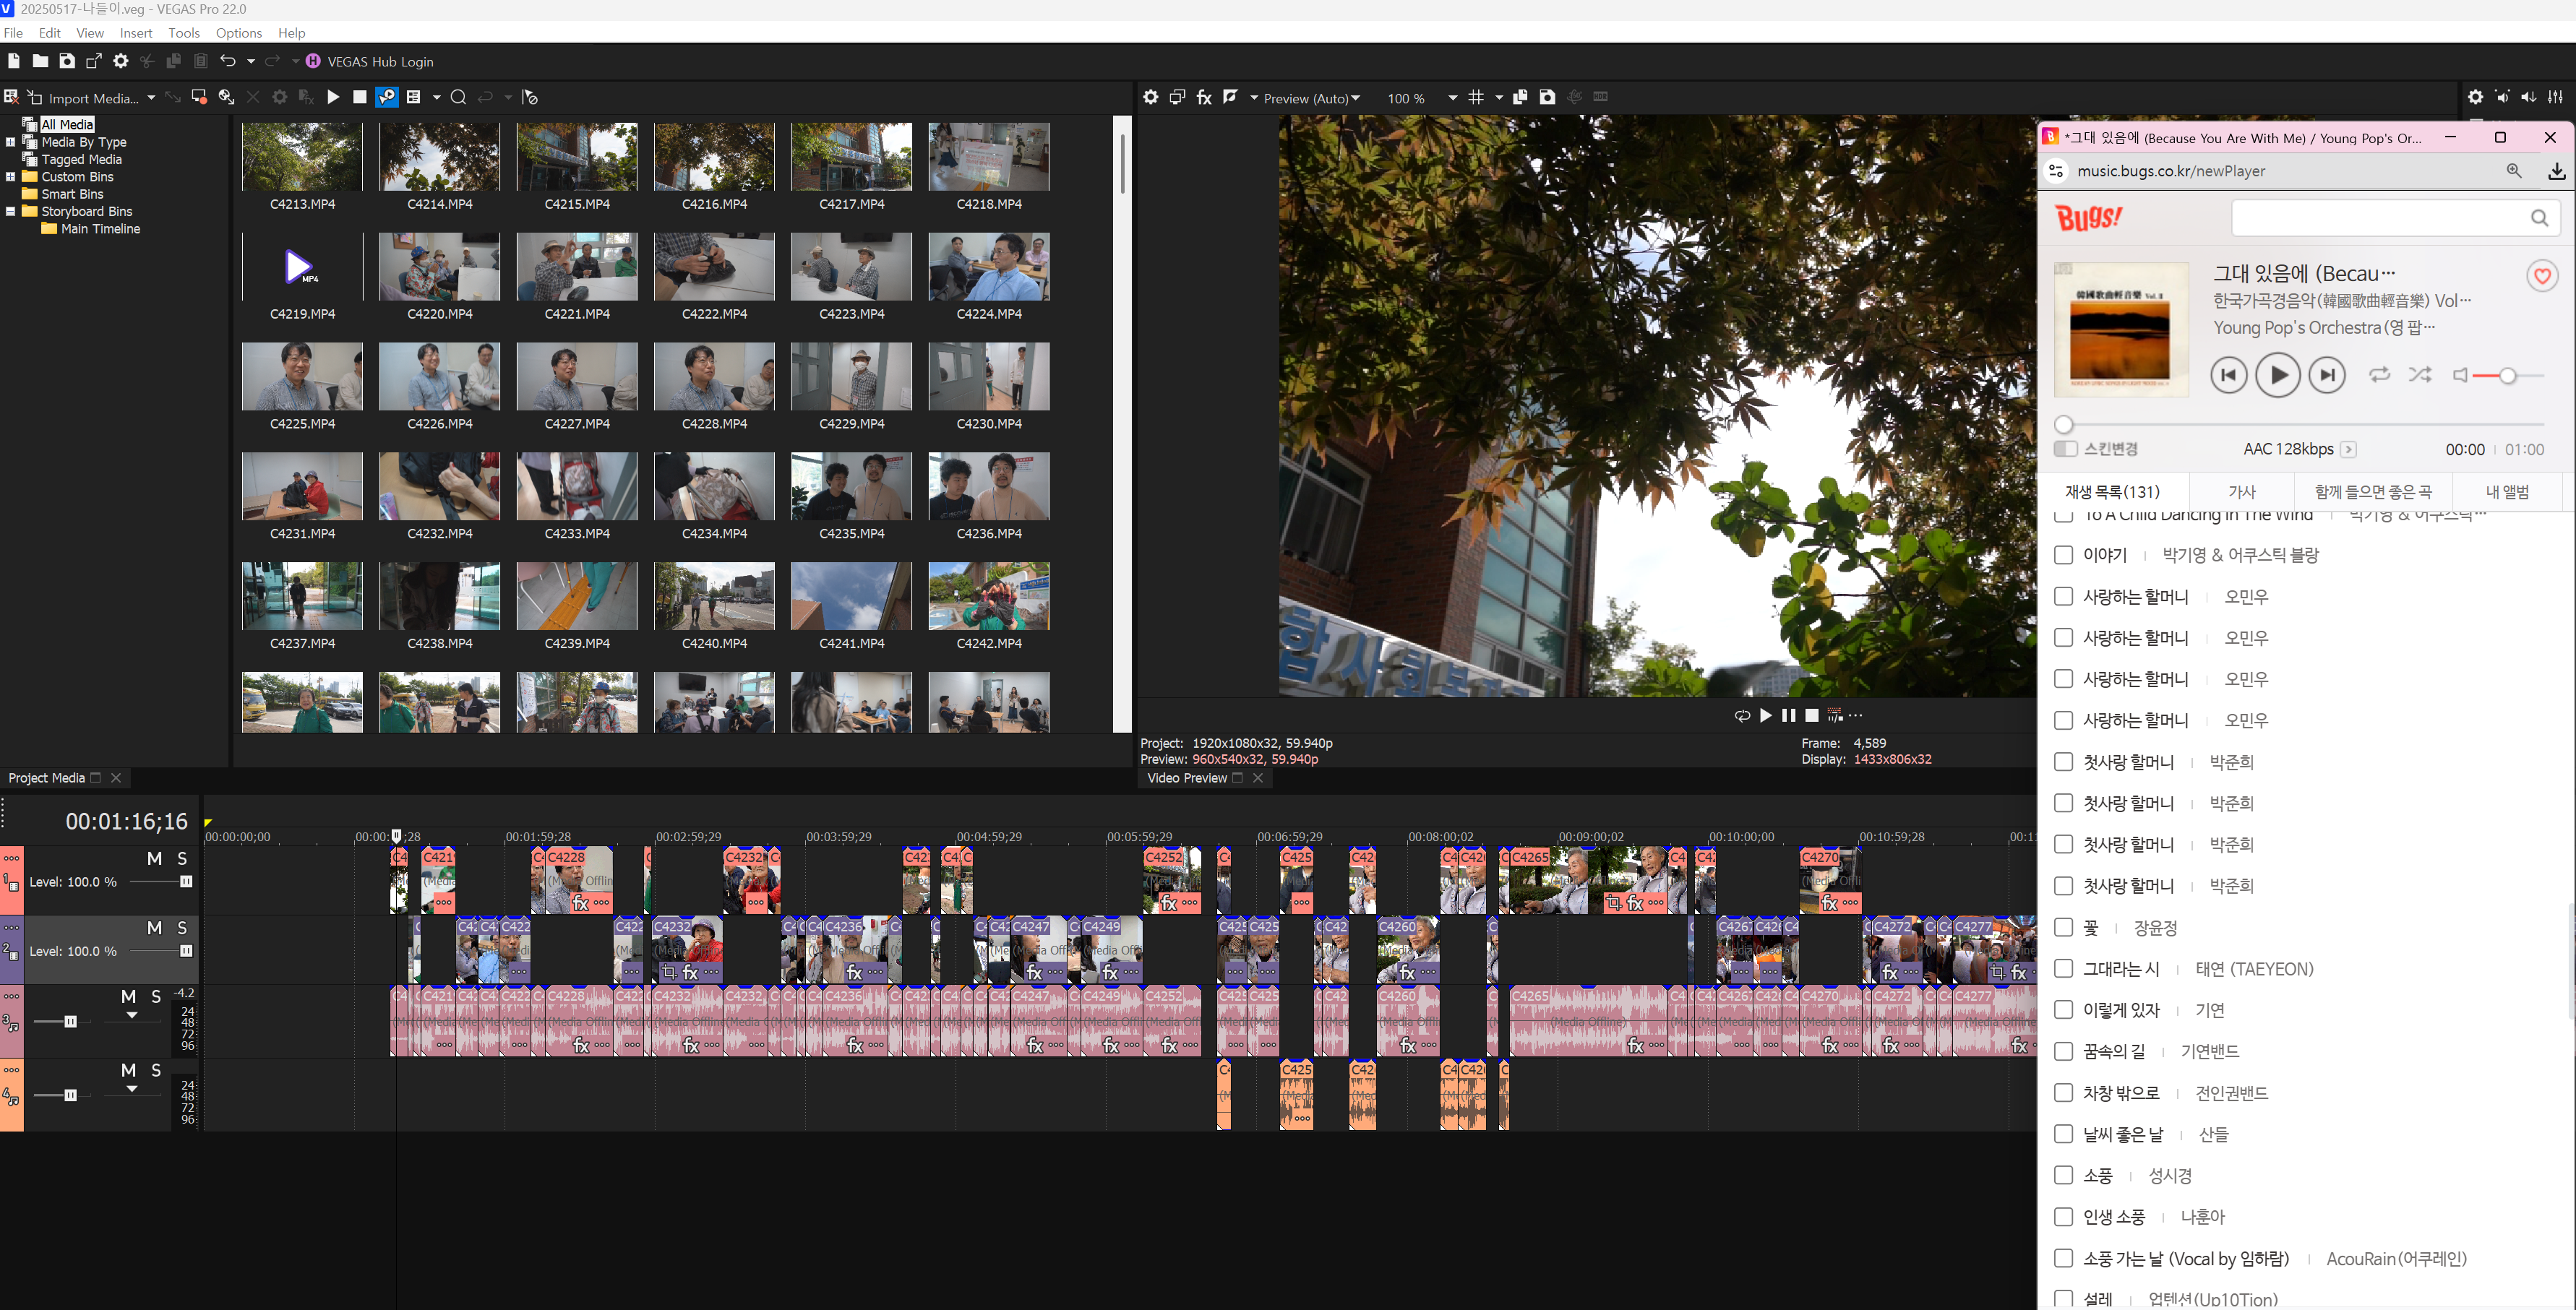Select the C4224.MP4 media thumbnail
Viewport: 2576px width, 1310px height.
988,267
